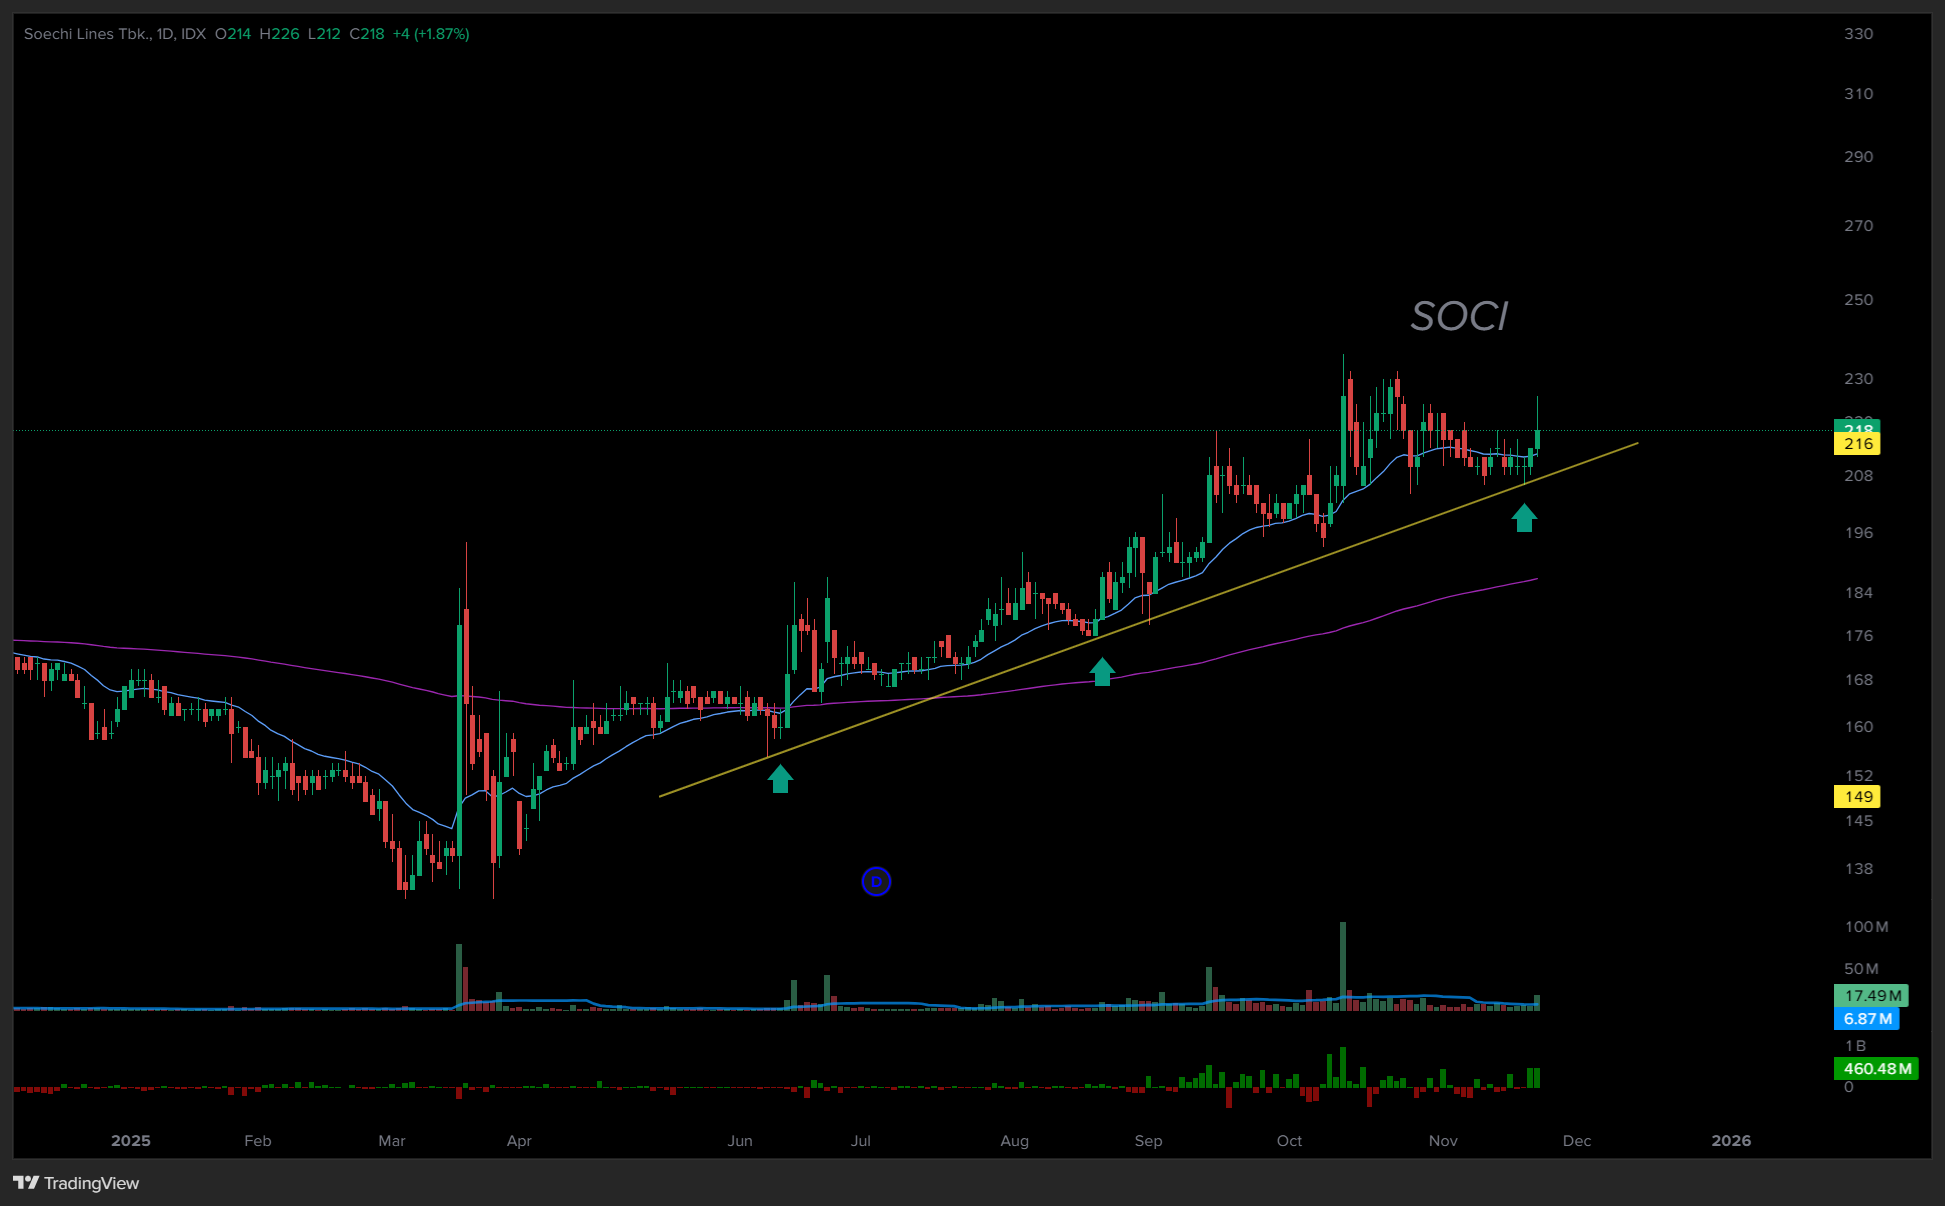Click the blue 6.87M volume average label
Image resolution: width=1945 pixels, height=1206 pixels.
(1866, 1019)
